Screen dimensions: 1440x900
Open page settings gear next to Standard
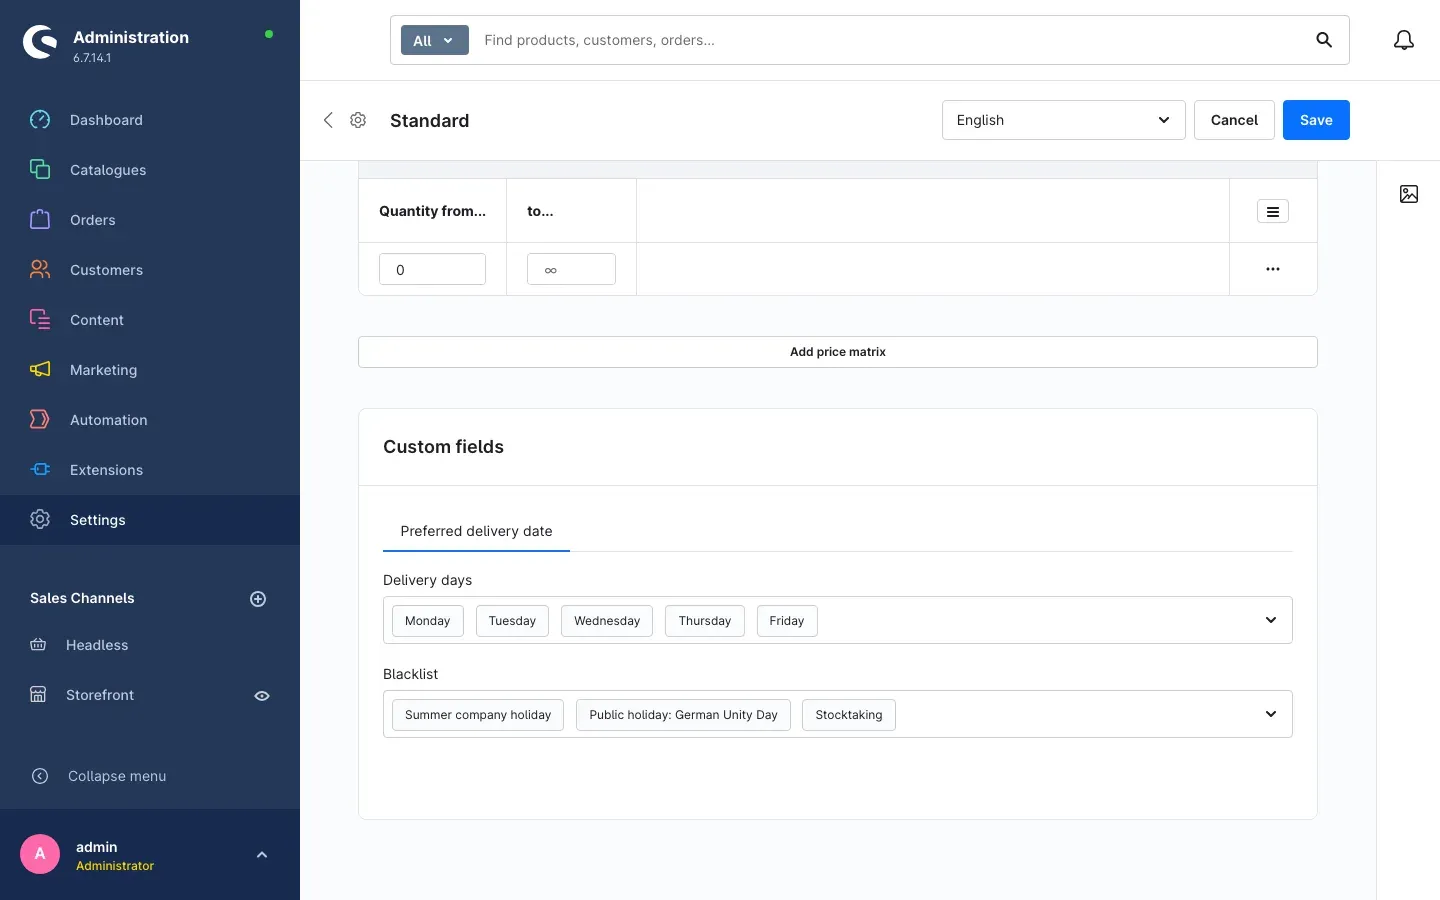[358, 120]
